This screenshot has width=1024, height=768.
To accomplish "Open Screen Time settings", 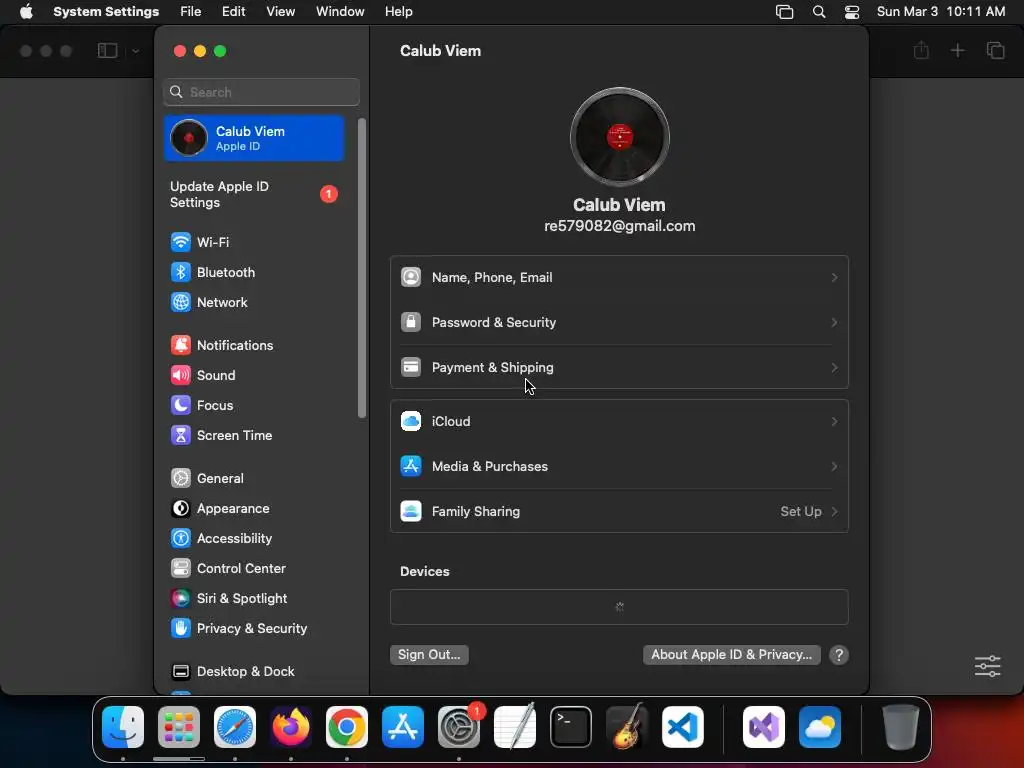I will (x=221, y=436).
